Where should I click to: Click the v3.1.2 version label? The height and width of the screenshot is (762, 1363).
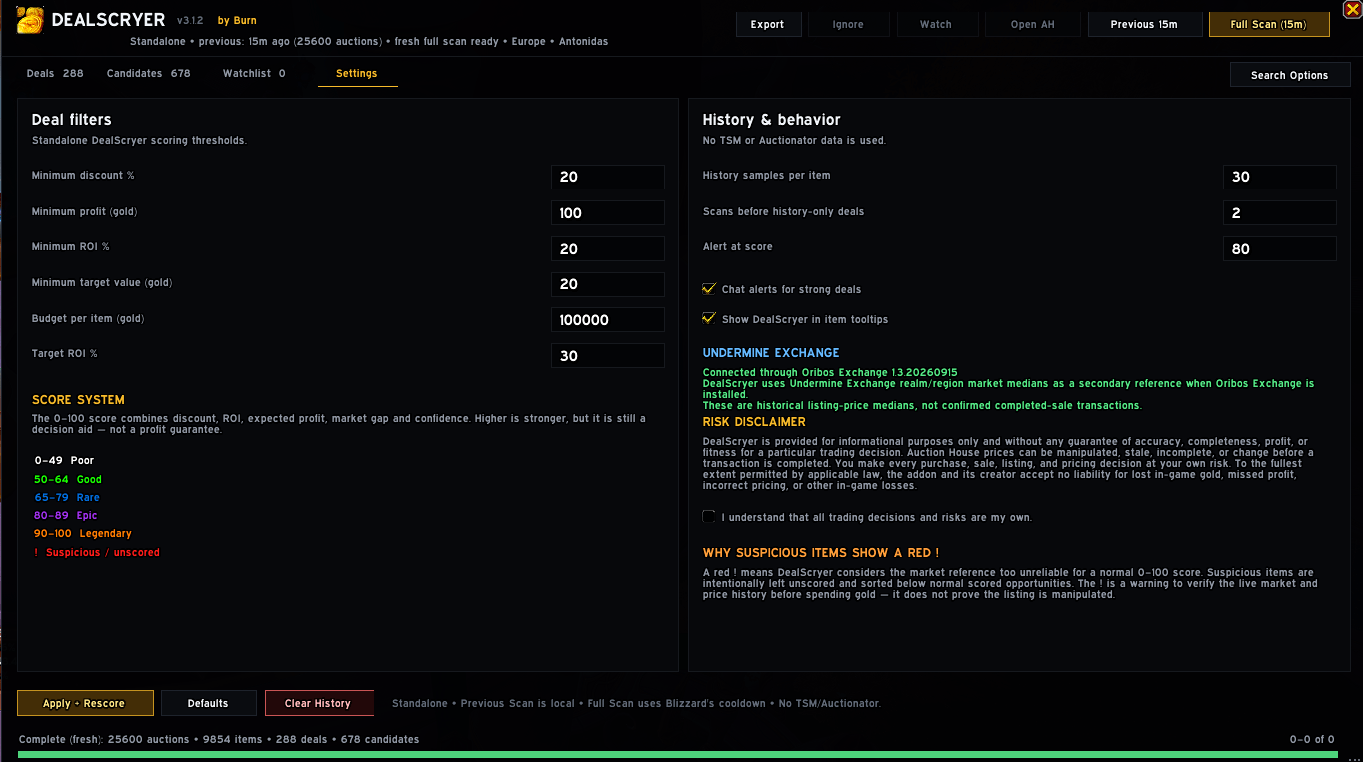click(190, 20)
